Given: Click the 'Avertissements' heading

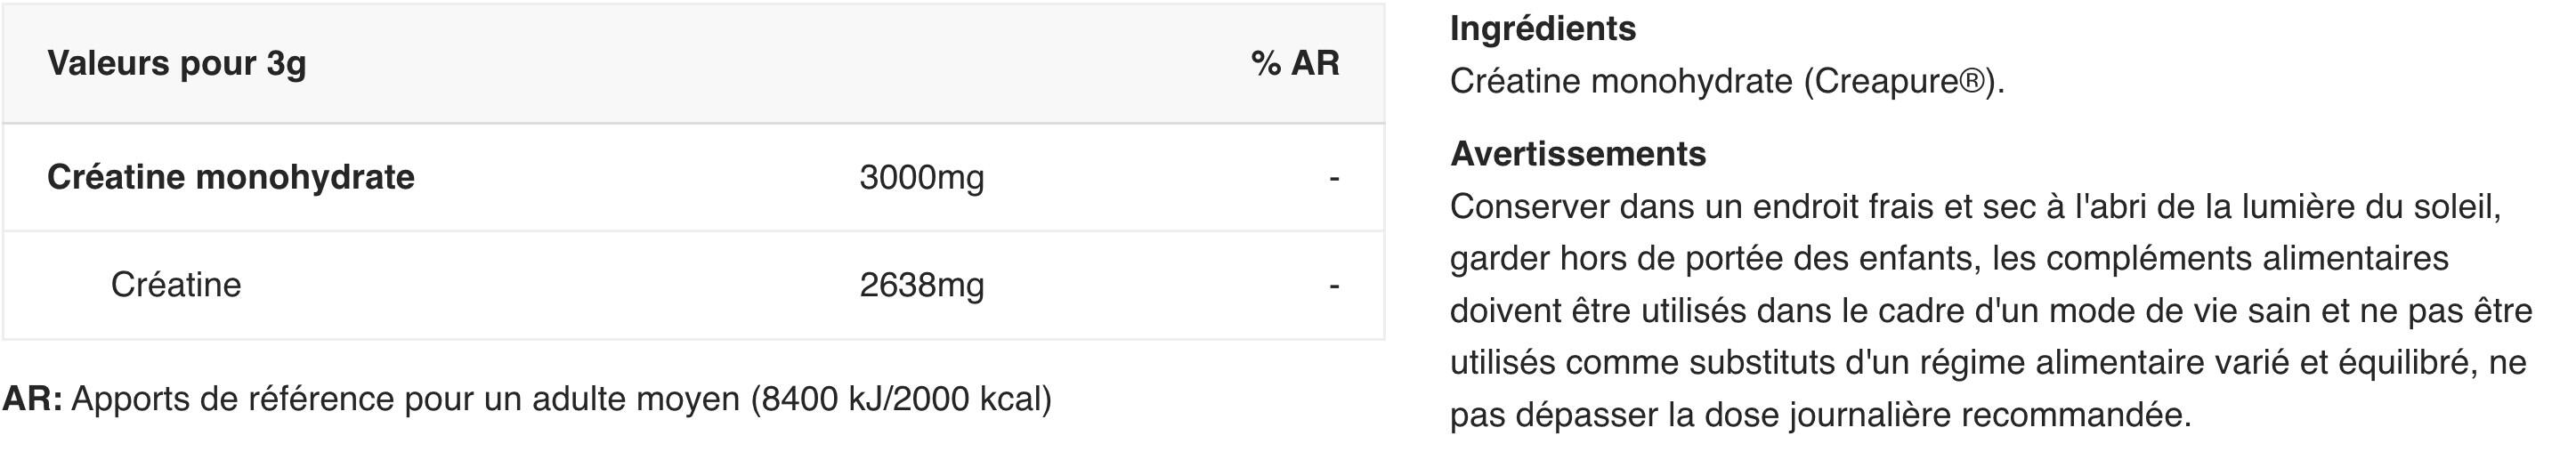Looking at the screenshot, I should coord(1578,153).
